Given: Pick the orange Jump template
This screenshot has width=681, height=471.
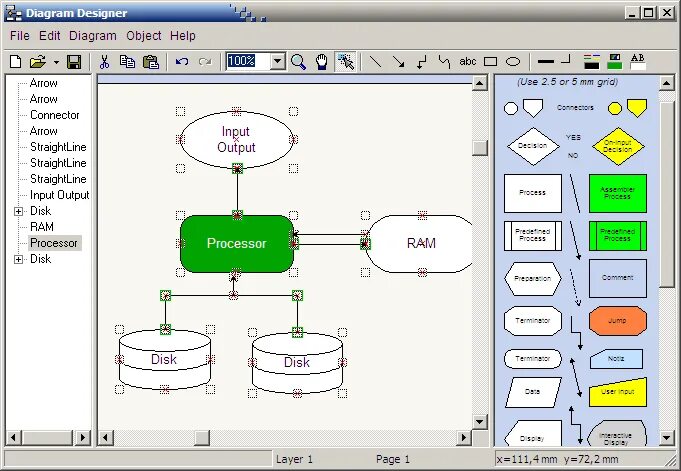Looking at the screenshot, I should click(x=618, y=321).
